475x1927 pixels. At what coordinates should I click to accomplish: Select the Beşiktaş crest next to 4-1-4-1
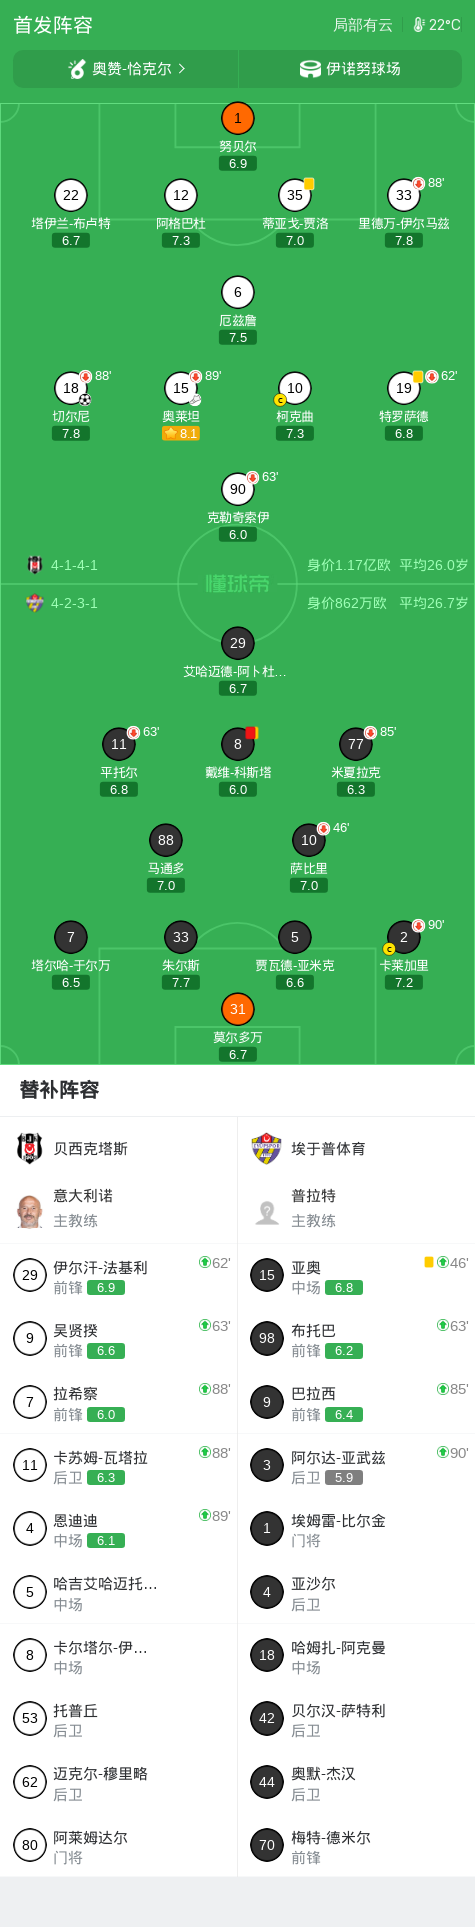[35, 565]
